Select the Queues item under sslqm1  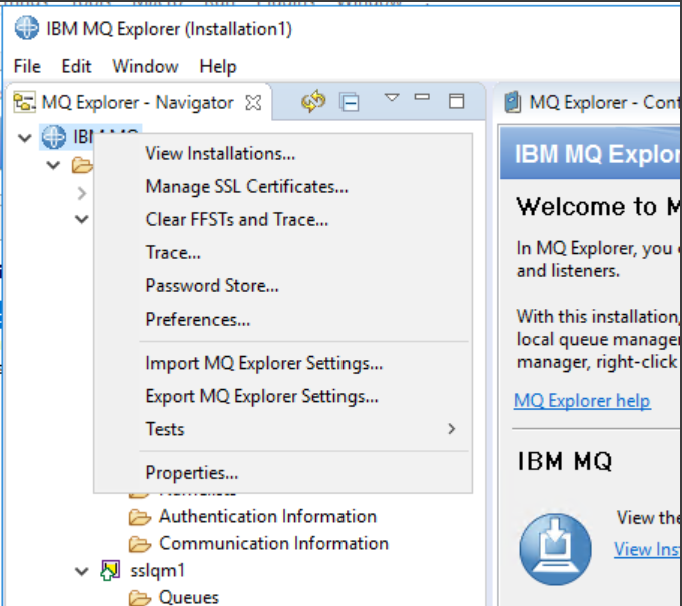click(x=189, y=598)
